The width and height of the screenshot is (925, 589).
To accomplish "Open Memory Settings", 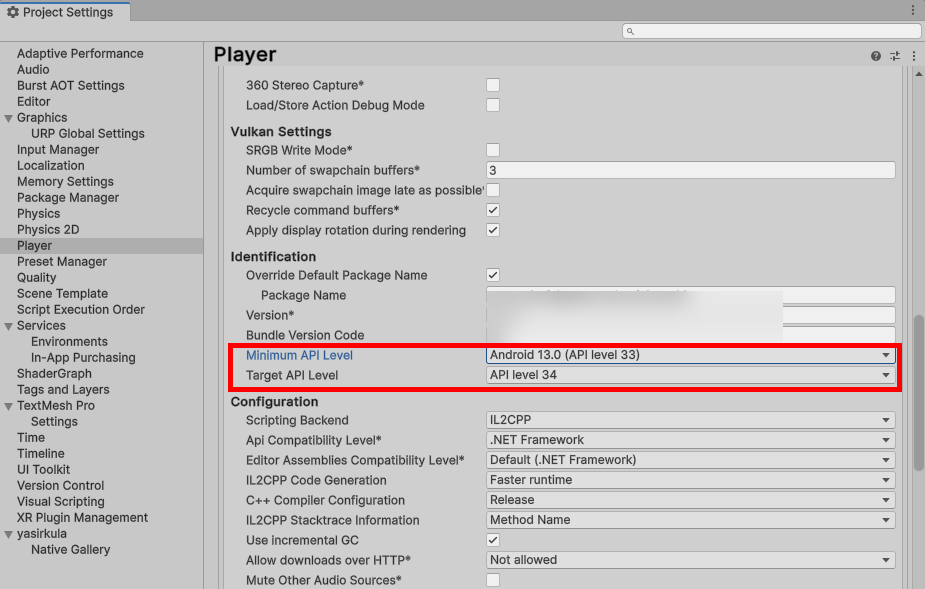I will pyautogui.click(x=65, y=181).
